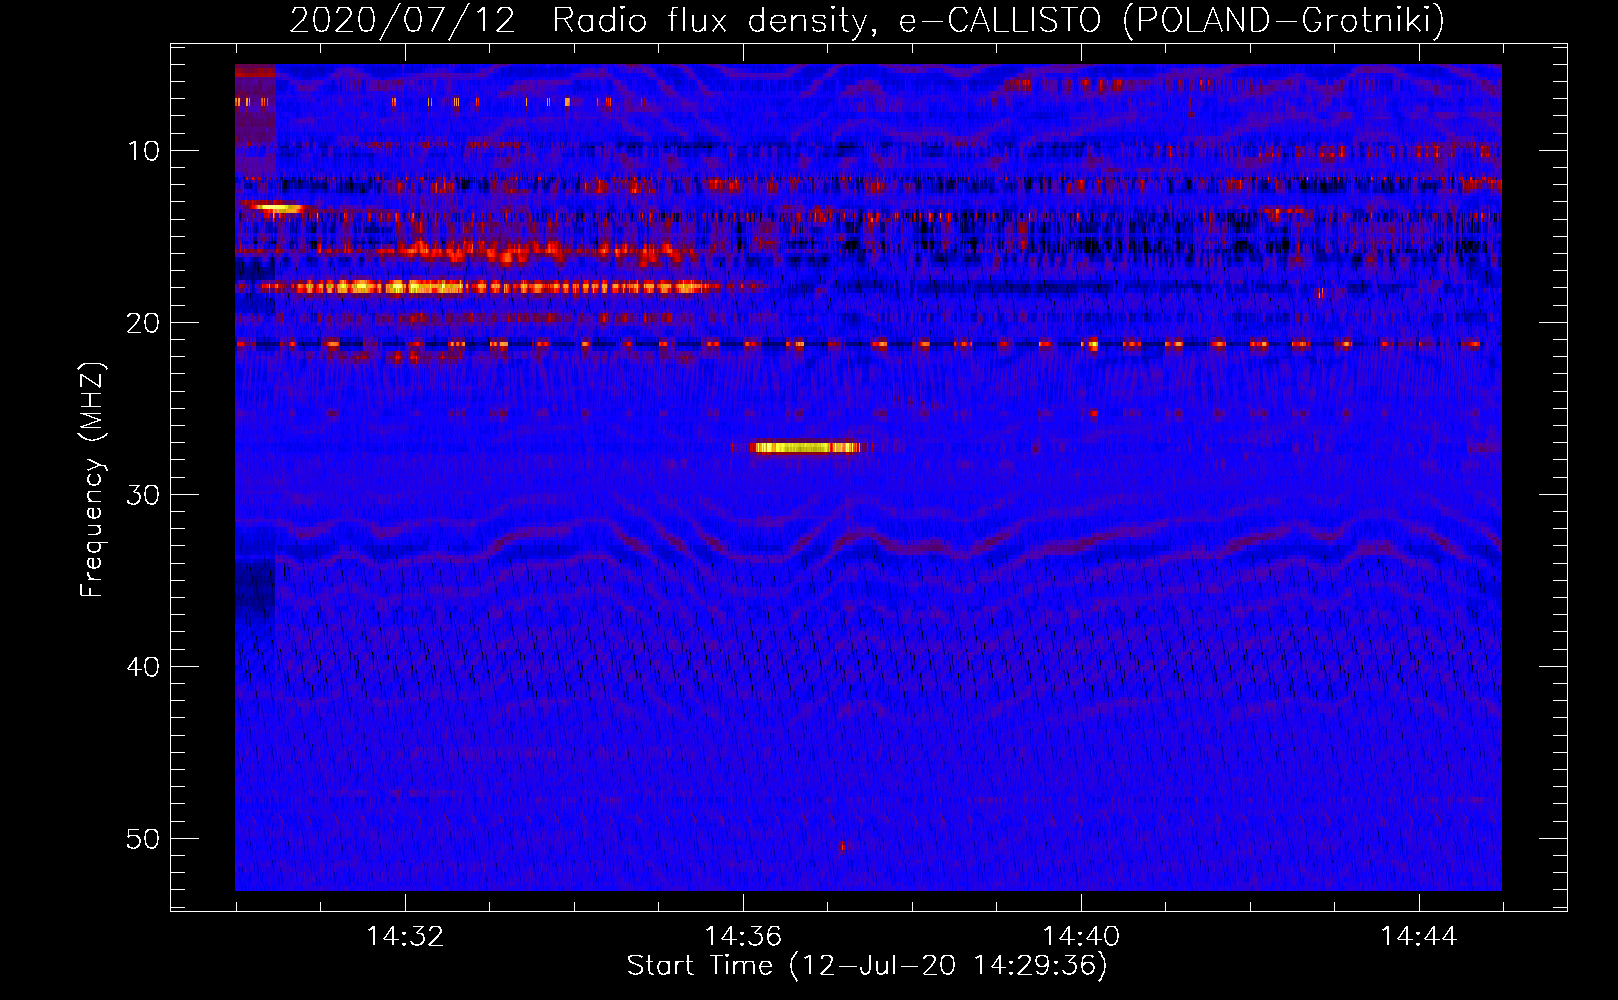Click the 40 MHz frequency tick label

[143, 667]
